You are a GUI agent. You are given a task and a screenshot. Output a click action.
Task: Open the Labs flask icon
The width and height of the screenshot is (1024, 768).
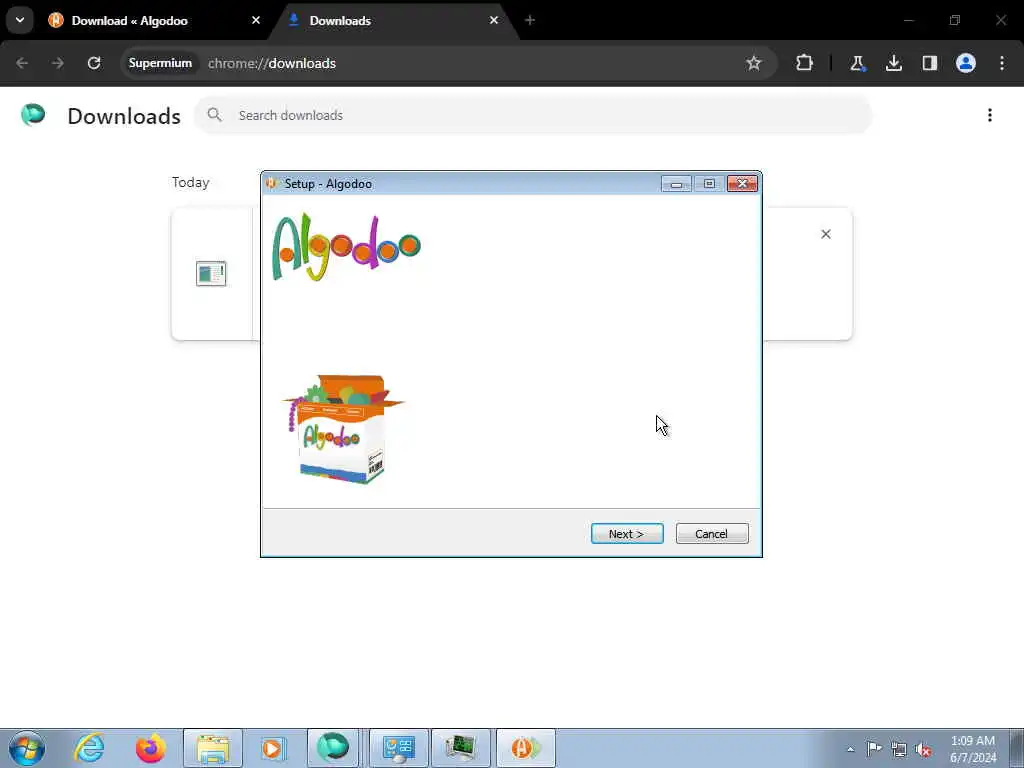click(x=857, y=63)
